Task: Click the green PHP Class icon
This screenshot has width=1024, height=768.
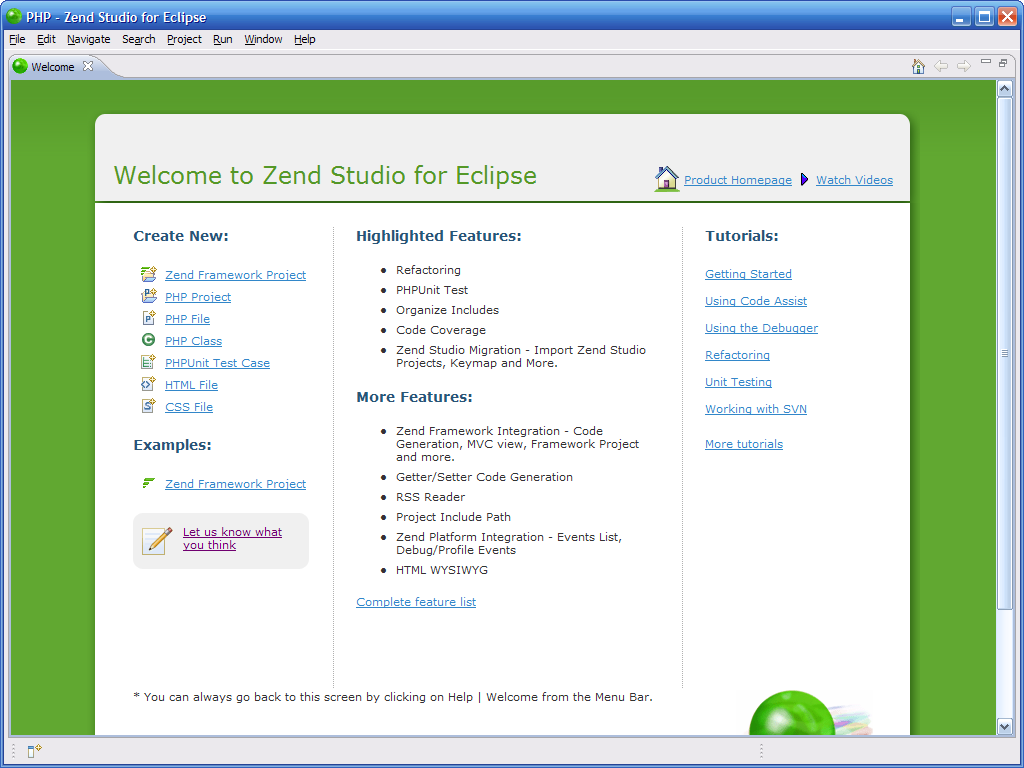Action: [x=148, y=340]
